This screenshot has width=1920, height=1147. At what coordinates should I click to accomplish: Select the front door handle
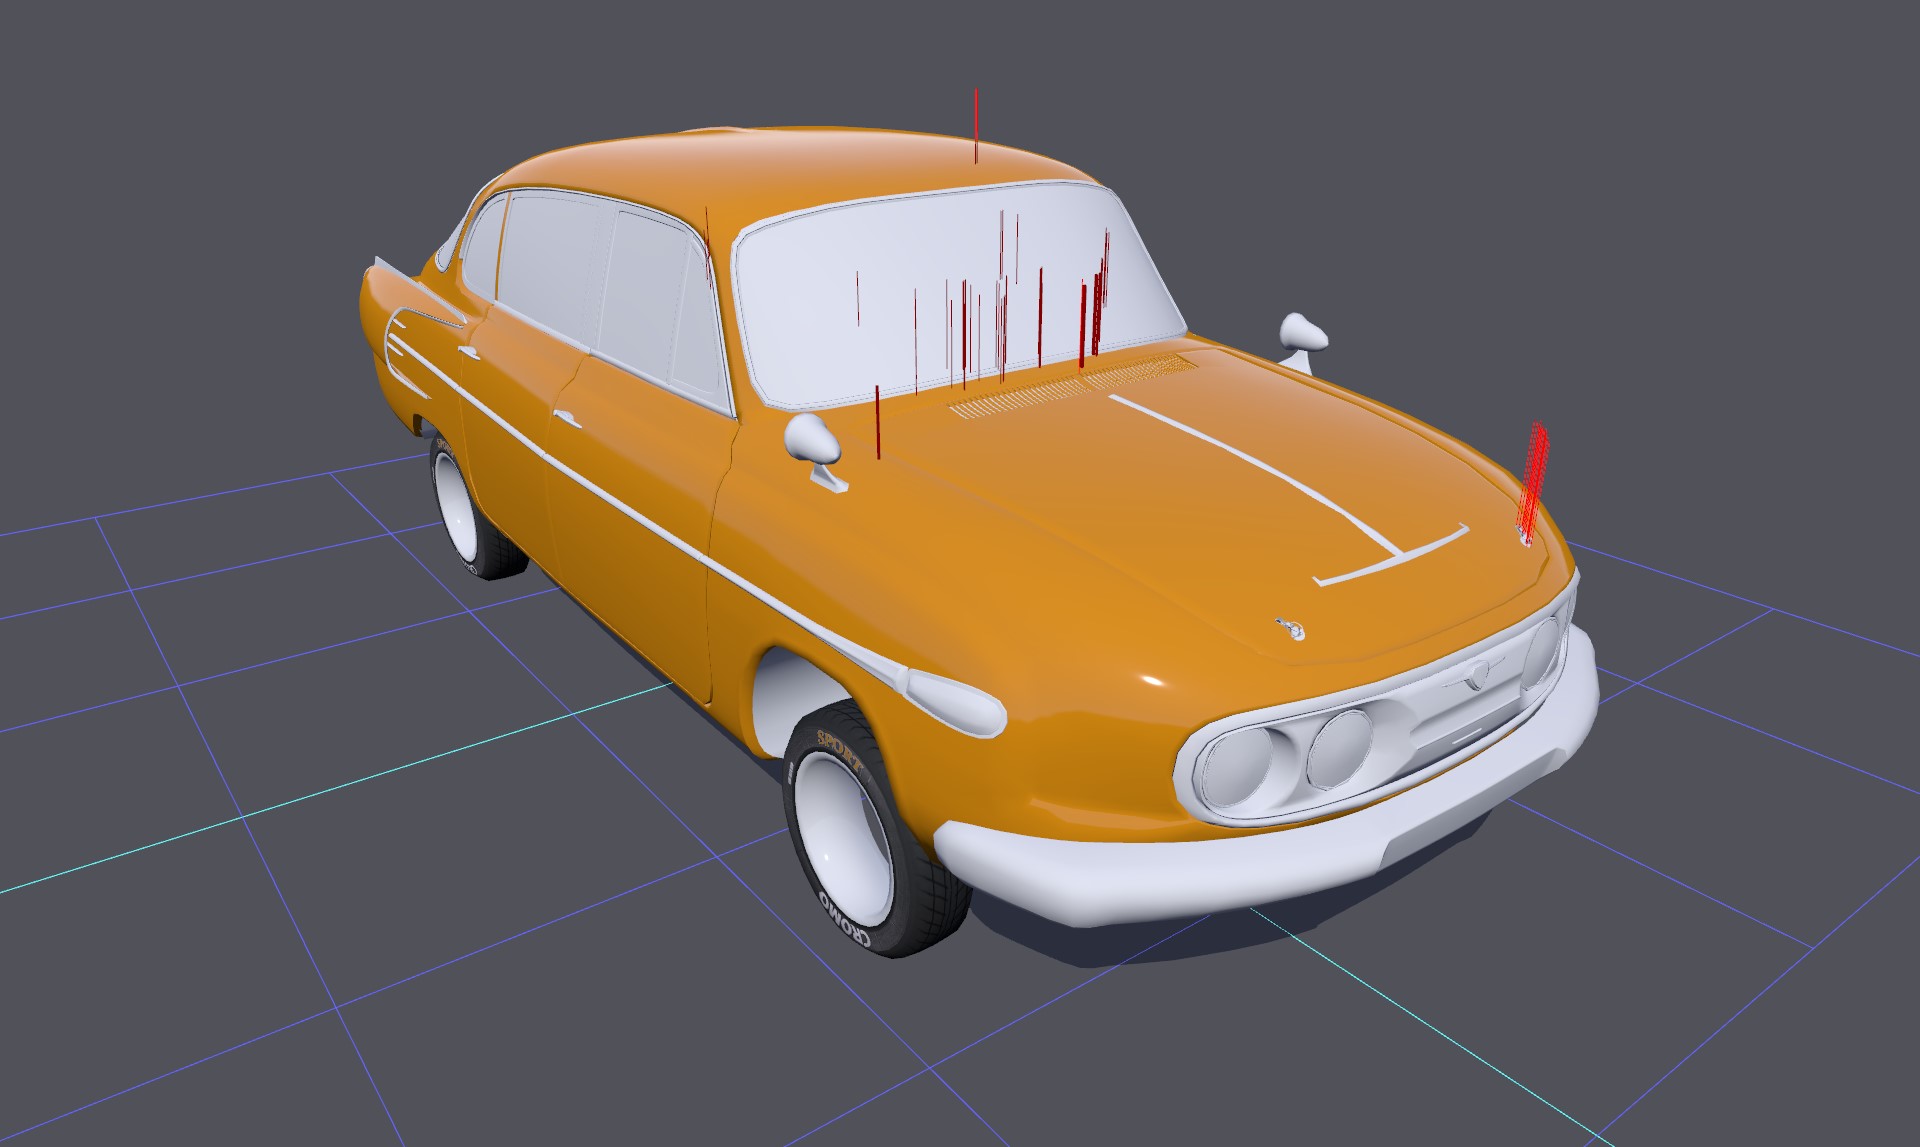click(567, 418)
